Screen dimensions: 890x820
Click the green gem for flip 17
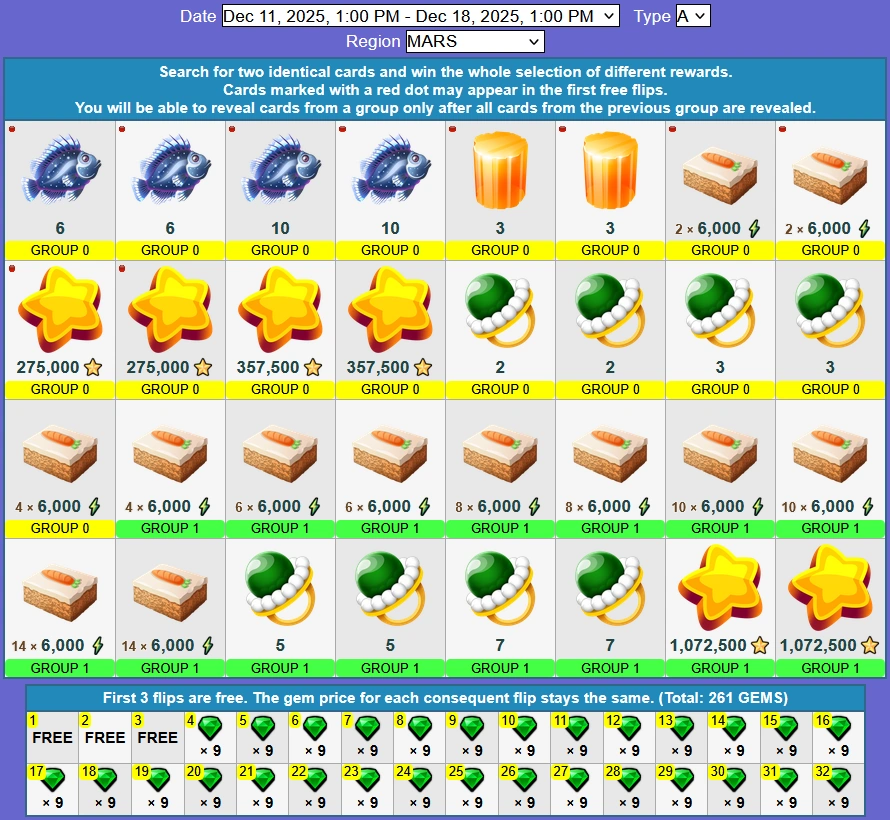53,780
